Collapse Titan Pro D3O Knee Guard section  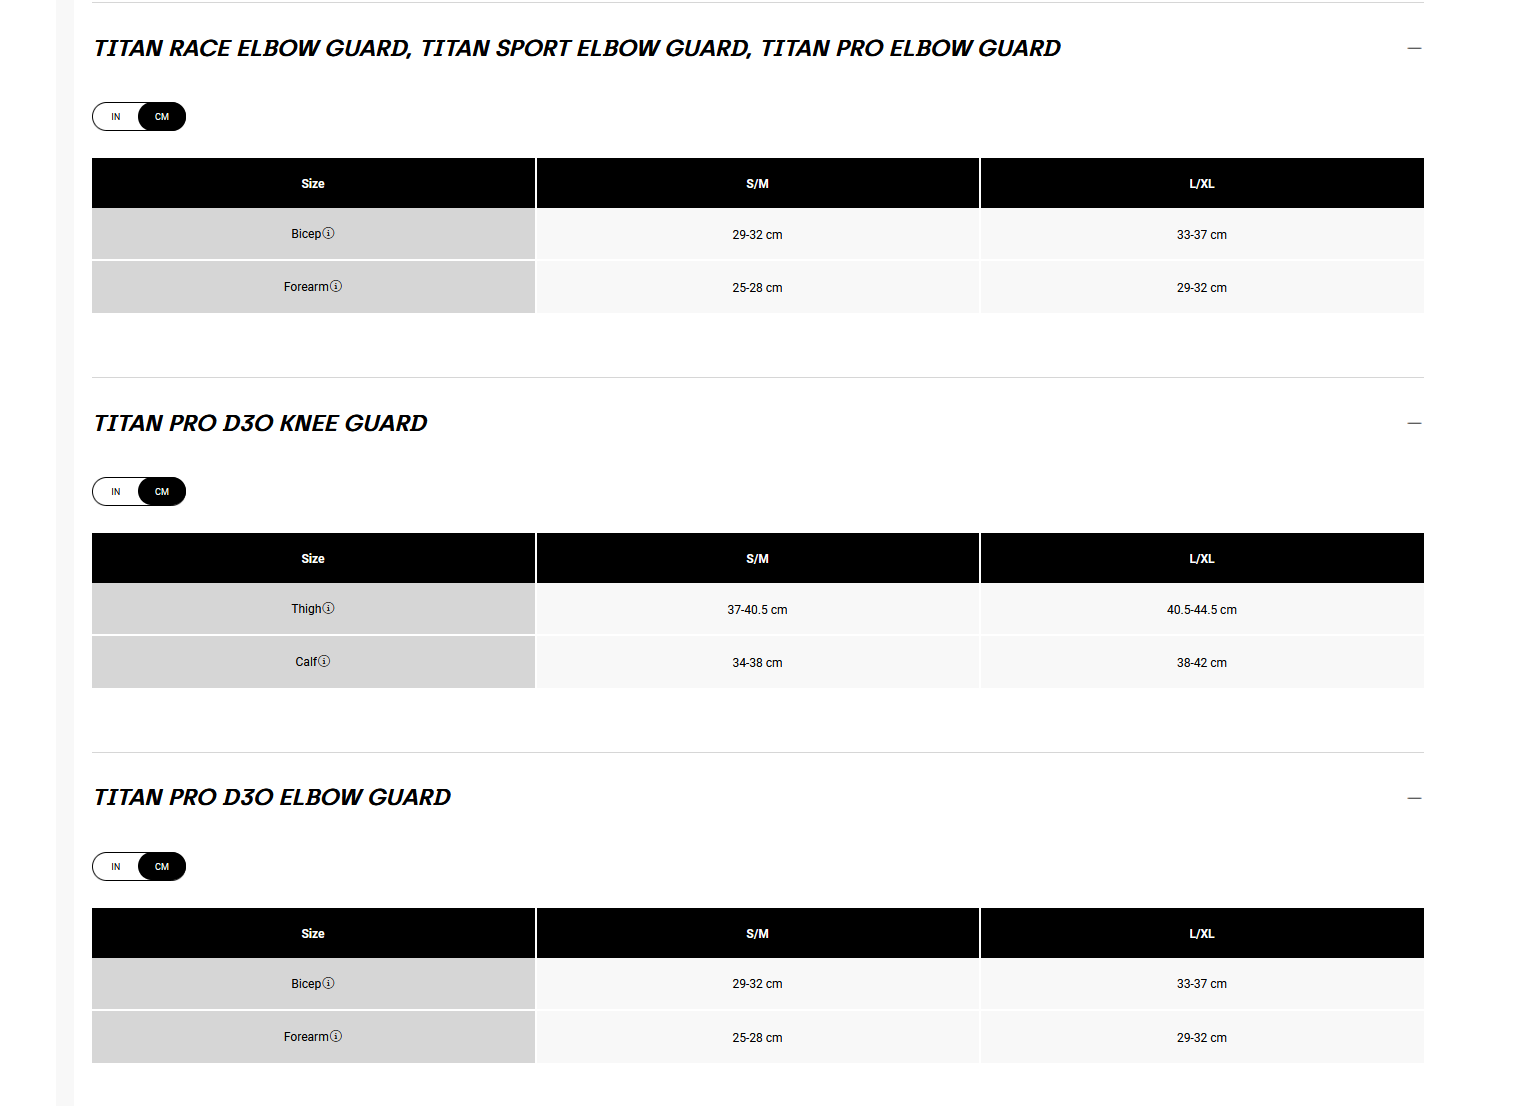point(1414,423)
